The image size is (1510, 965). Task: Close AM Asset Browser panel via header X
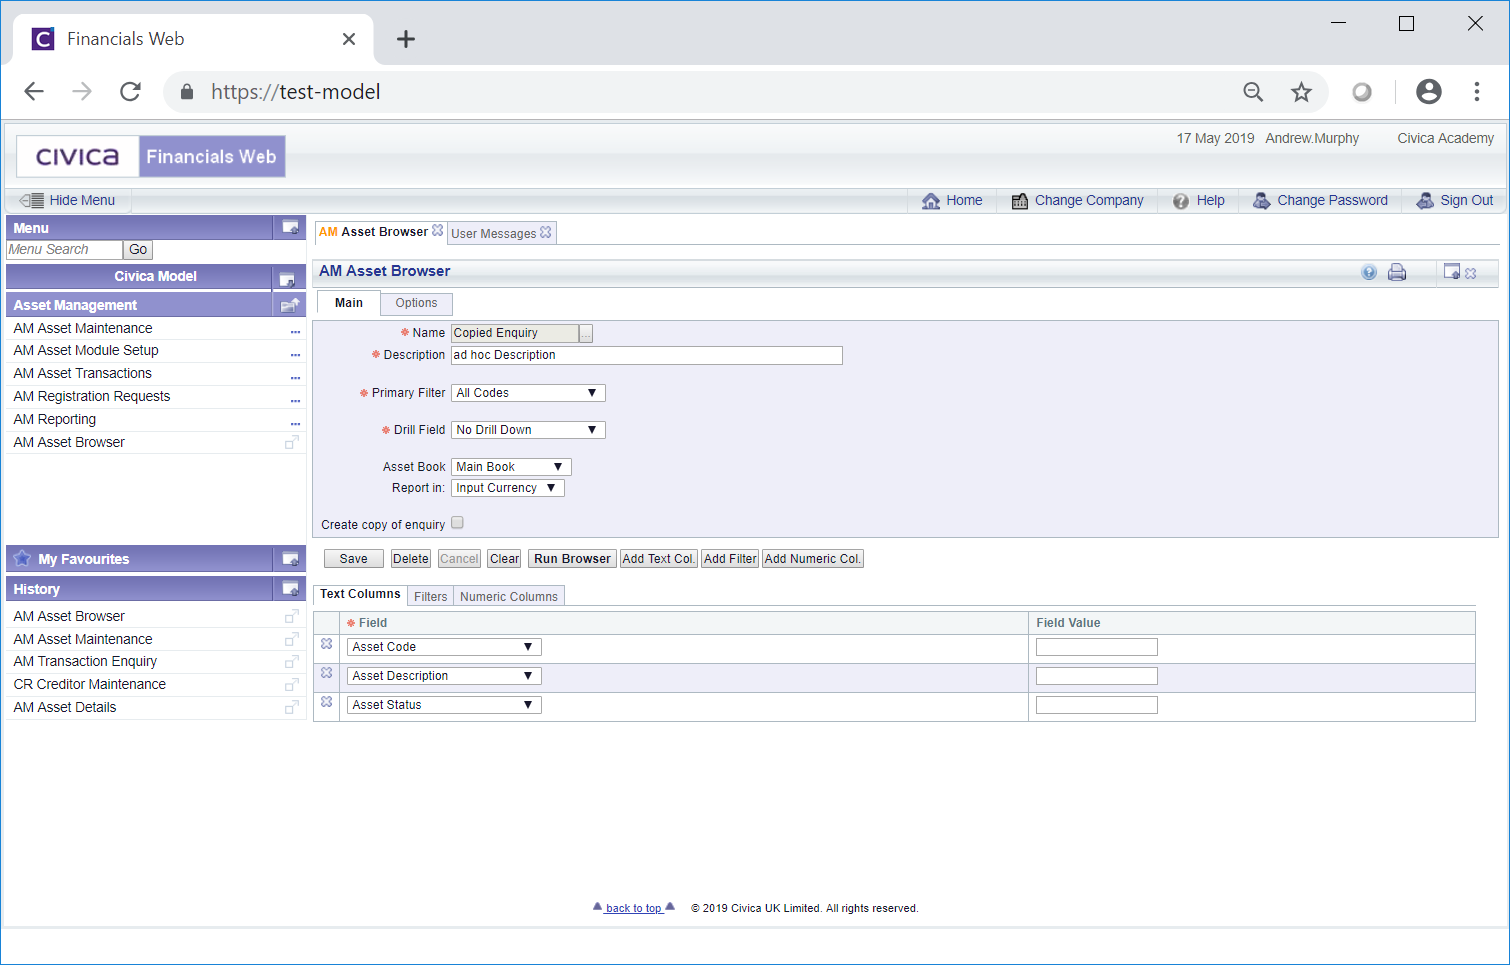(x=1471, y=273)
